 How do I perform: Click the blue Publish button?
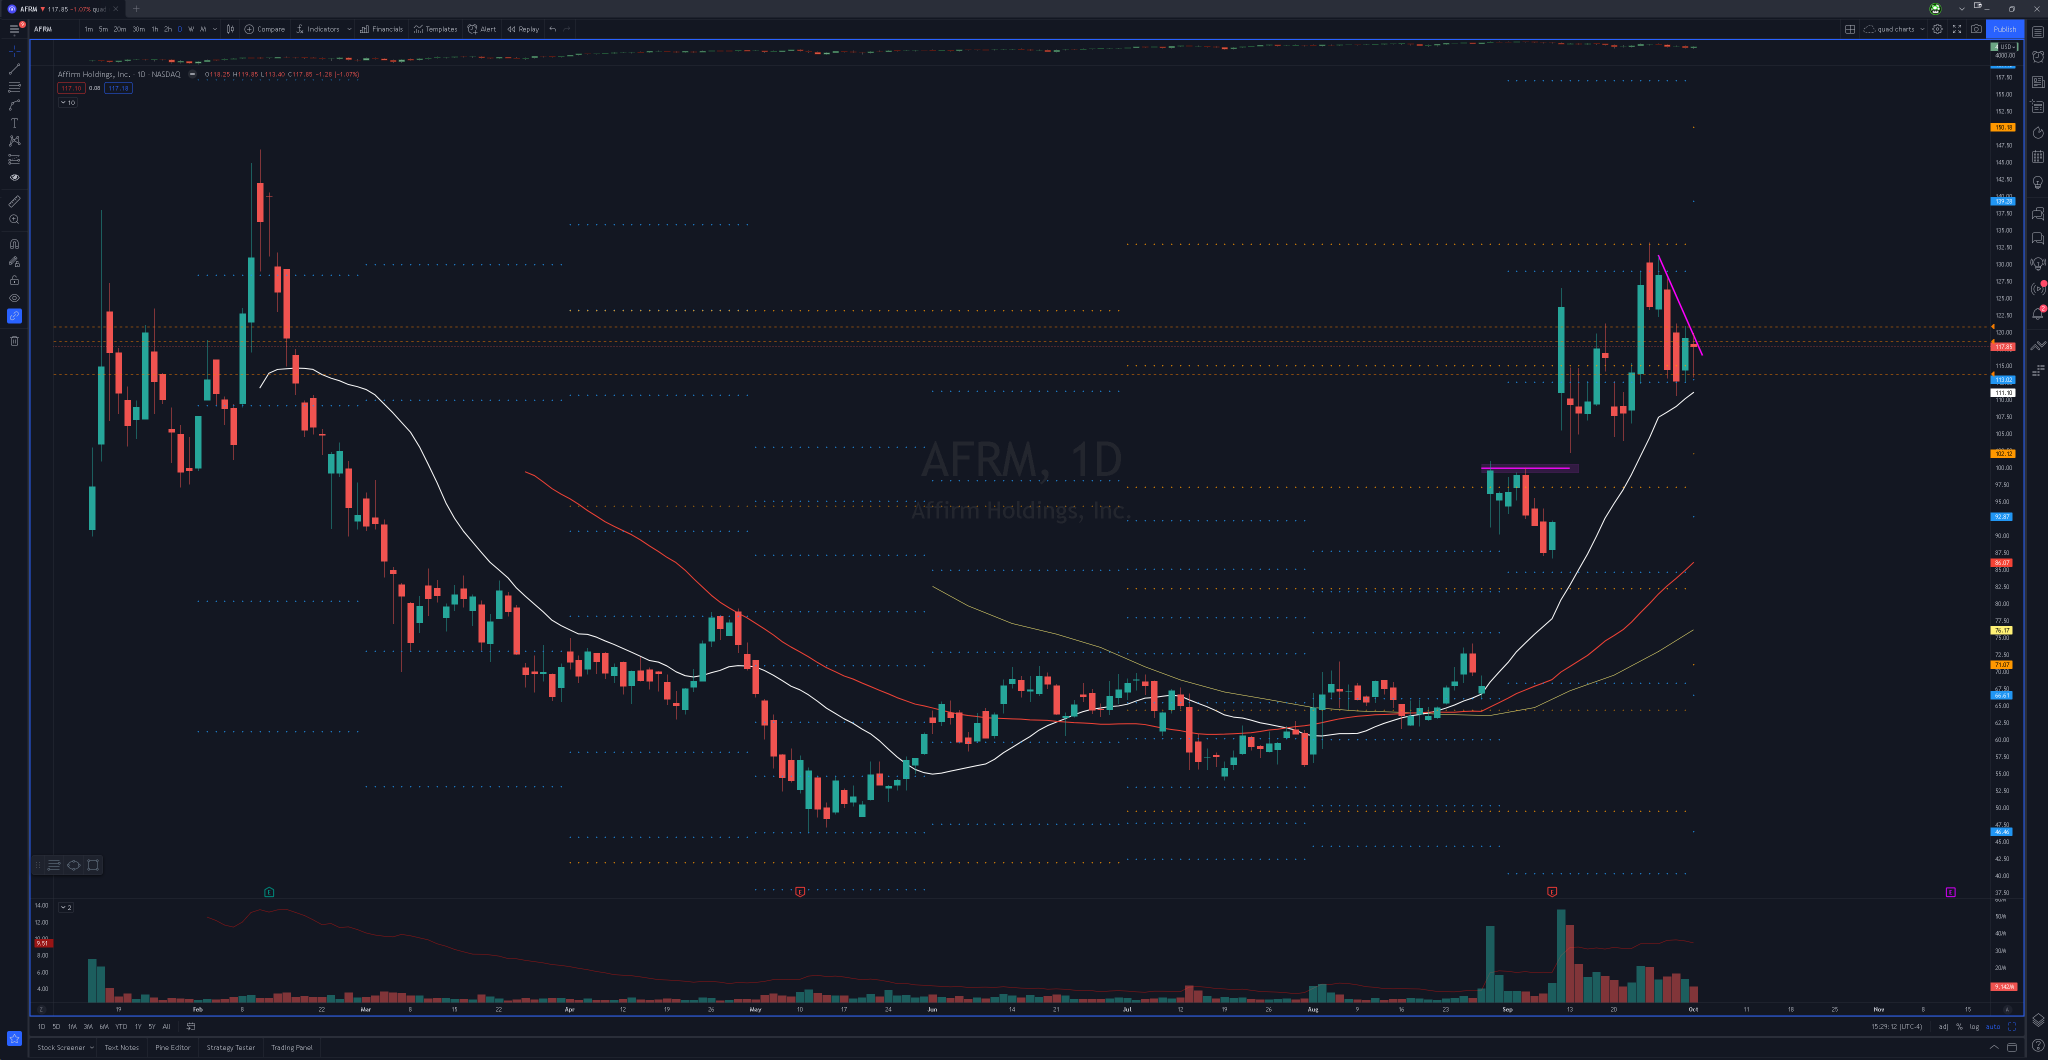2005,29
